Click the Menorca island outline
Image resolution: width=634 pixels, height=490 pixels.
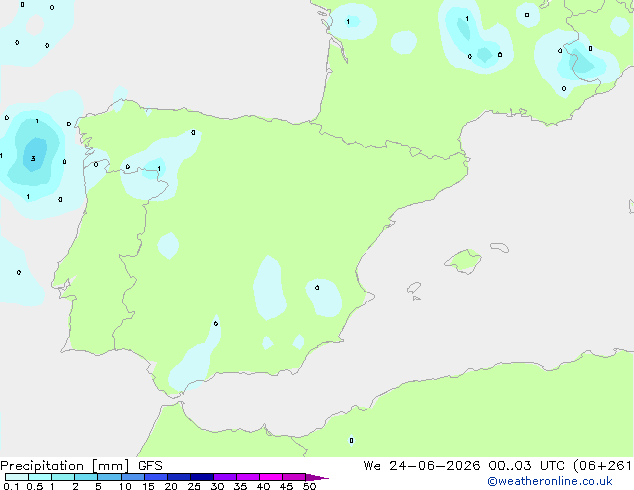(500, 247)
